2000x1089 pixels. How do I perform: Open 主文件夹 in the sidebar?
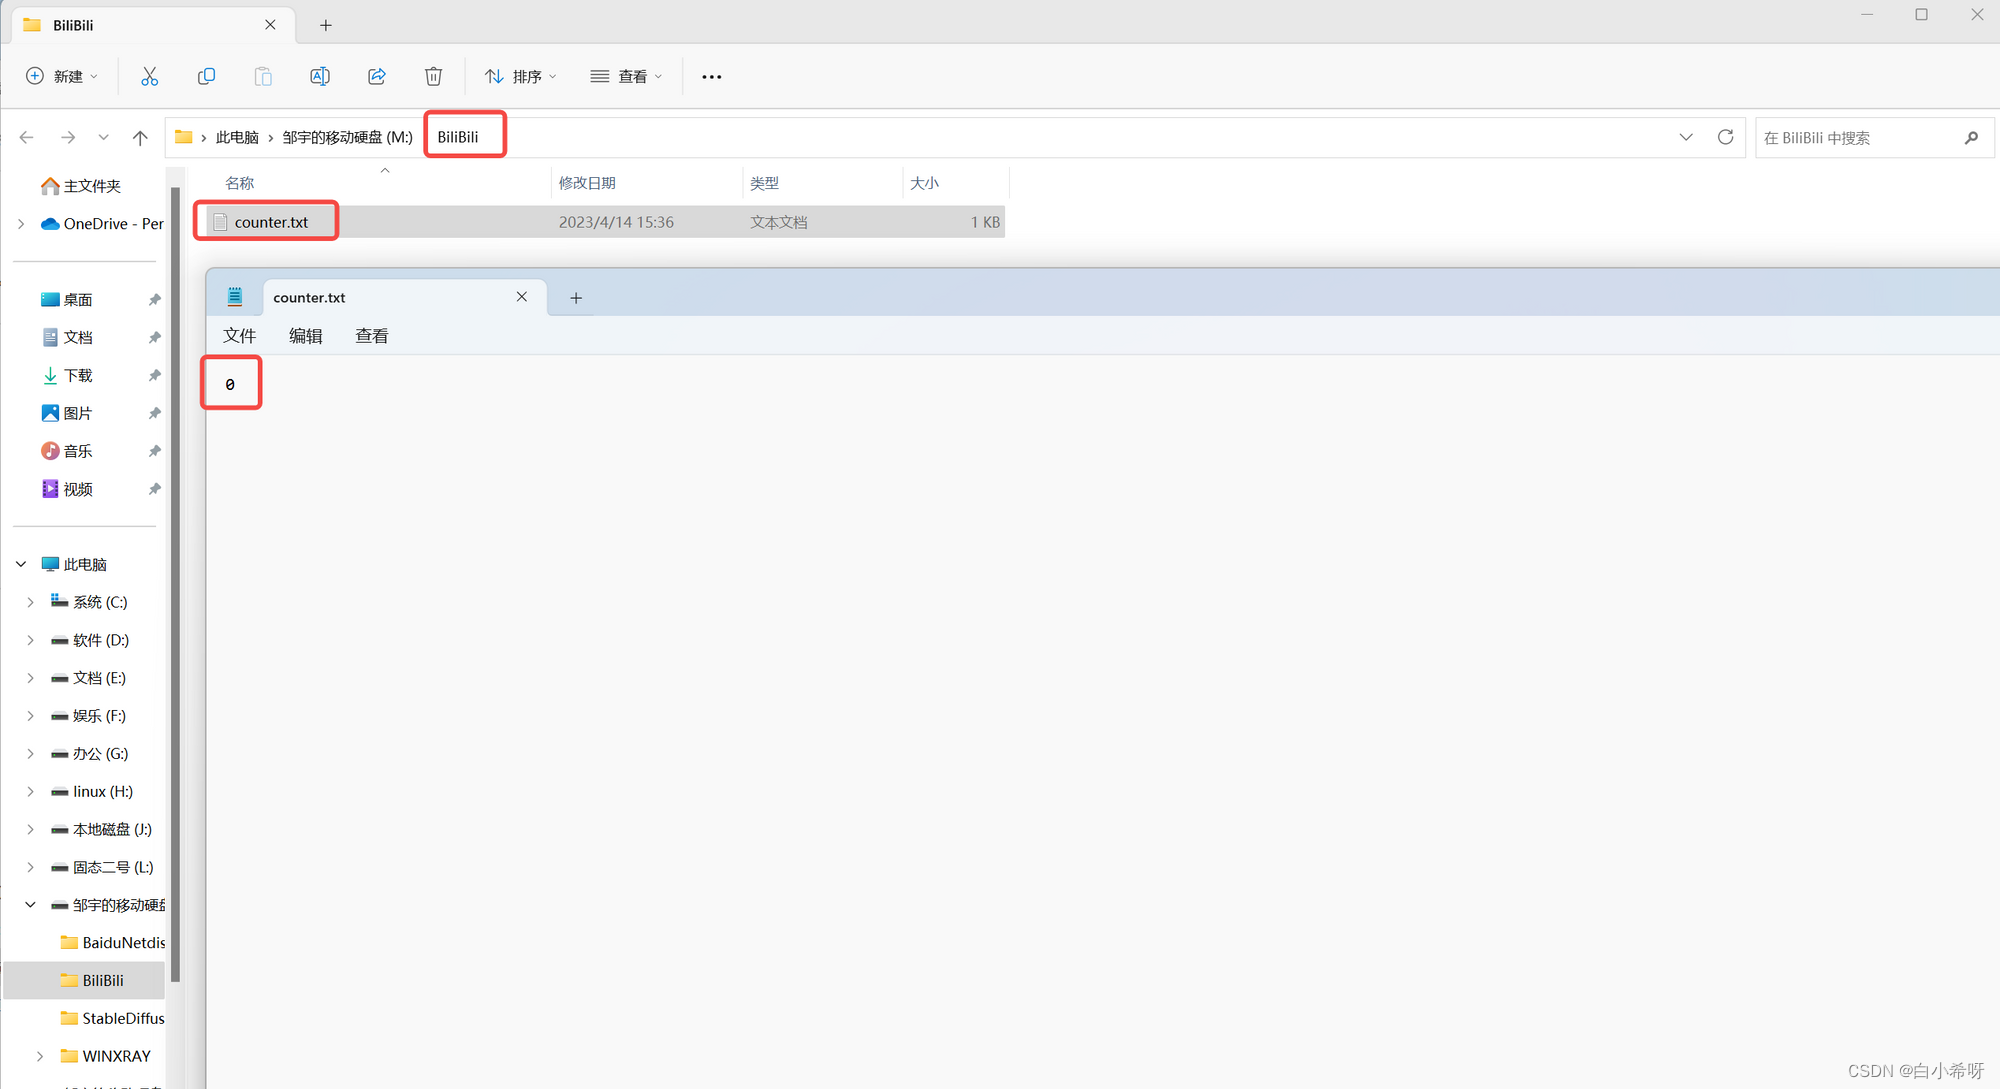point(82,186)
